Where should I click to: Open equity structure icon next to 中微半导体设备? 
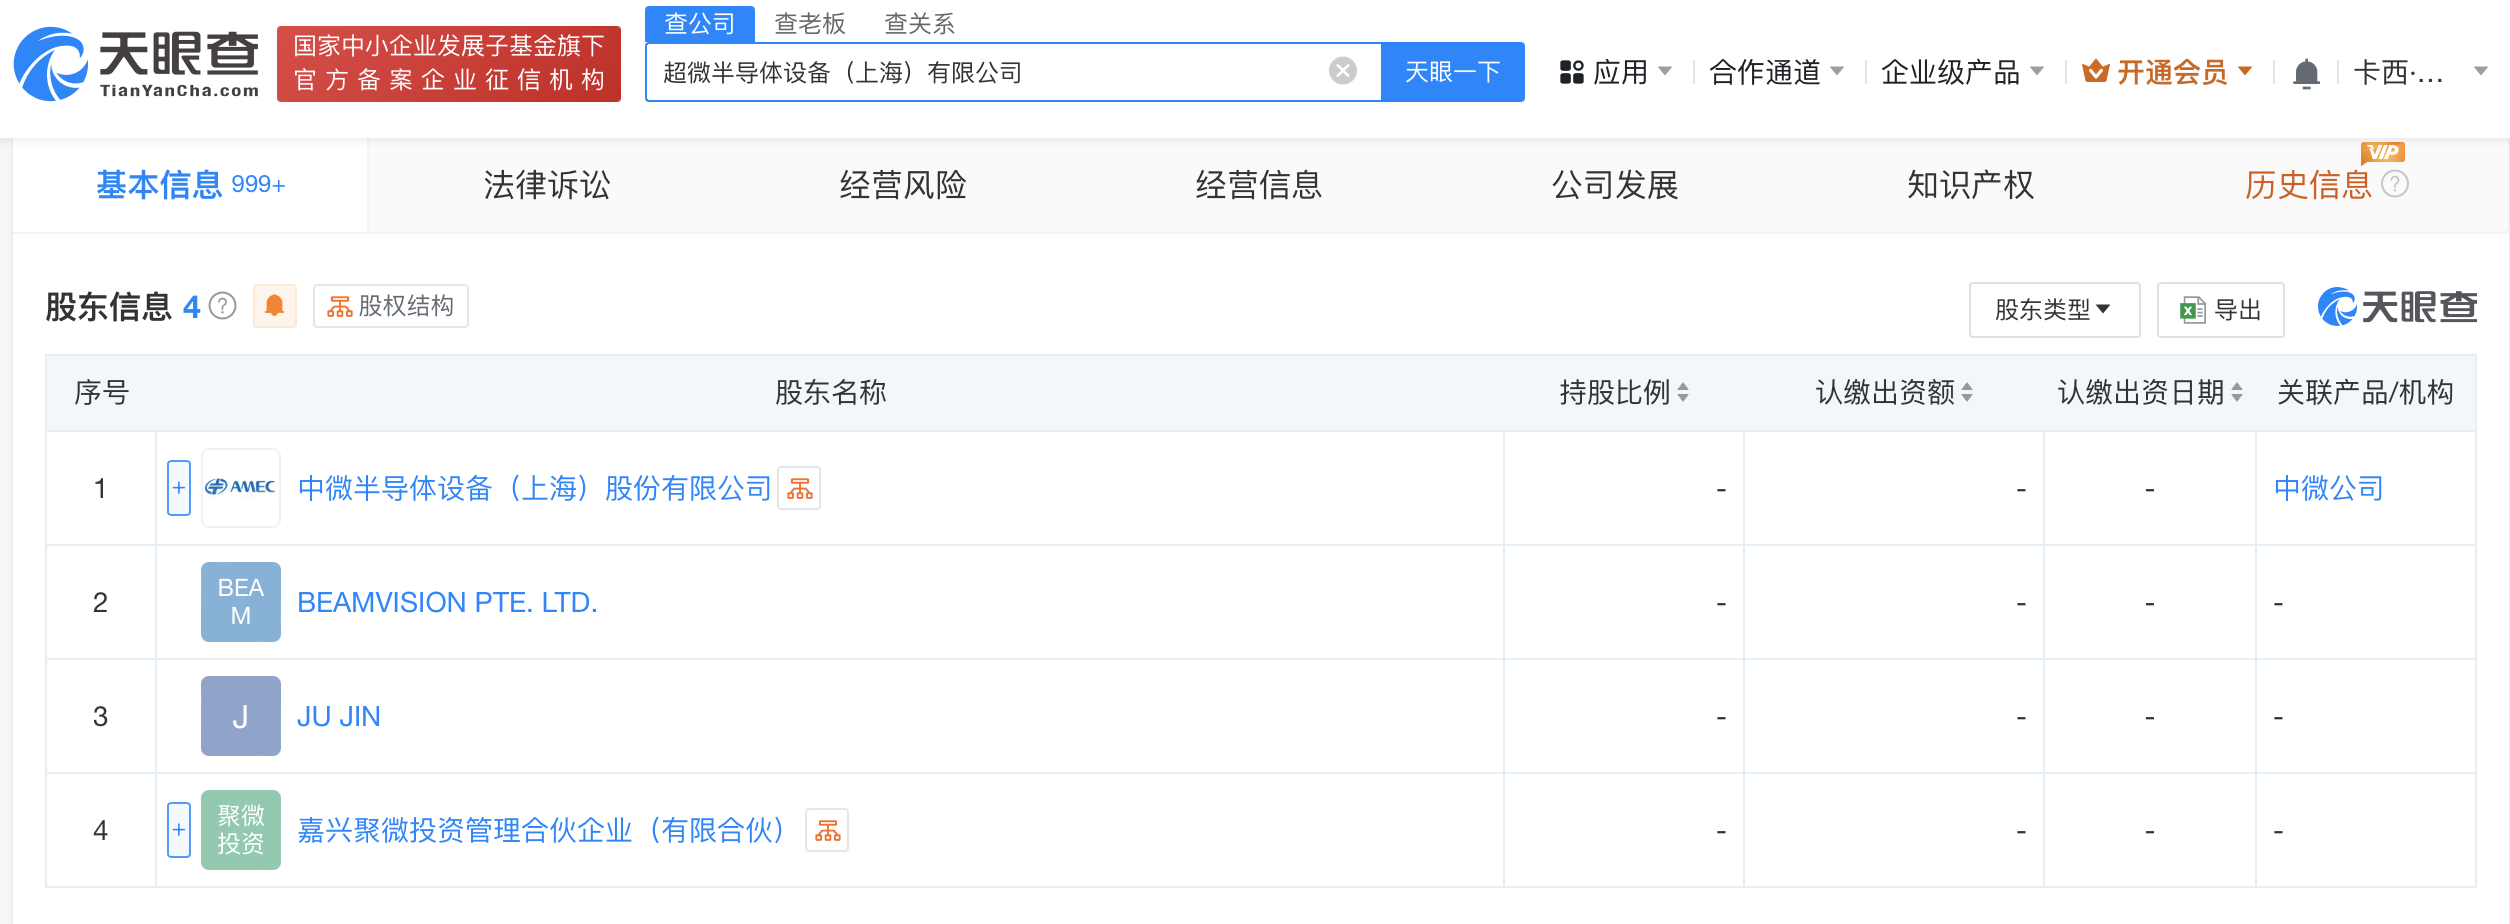coord(799,489)
